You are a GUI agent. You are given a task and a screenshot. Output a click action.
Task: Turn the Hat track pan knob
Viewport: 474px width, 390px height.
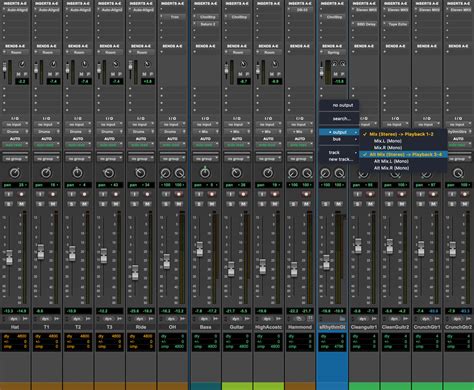[x=15, y=173]
